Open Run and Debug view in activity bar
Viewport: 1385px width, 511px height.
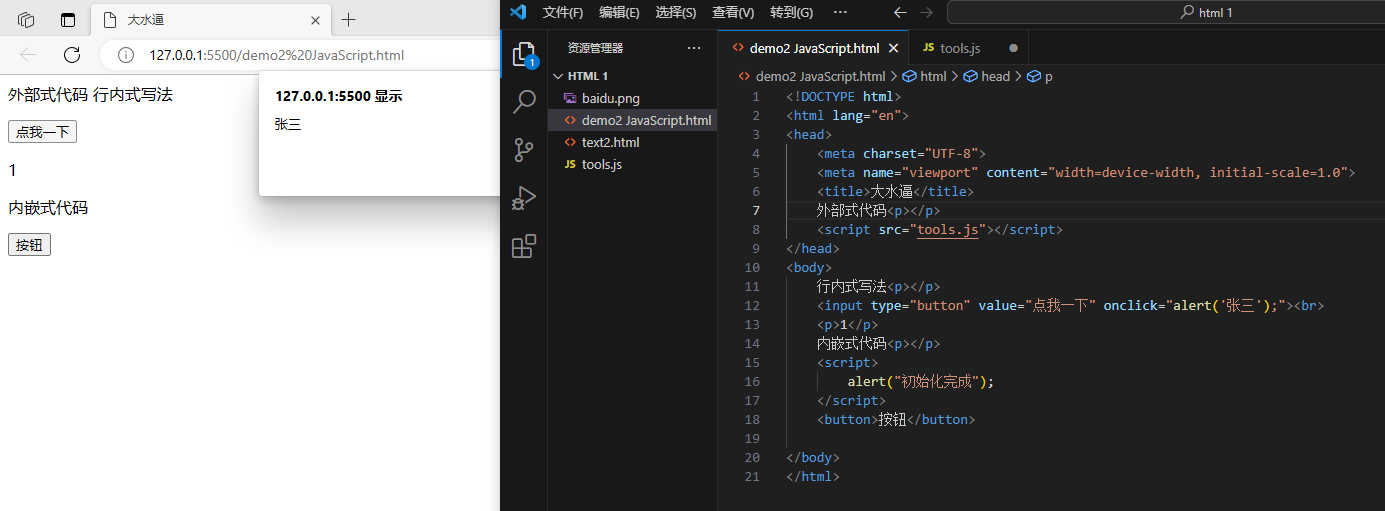[x=524, y=198]
